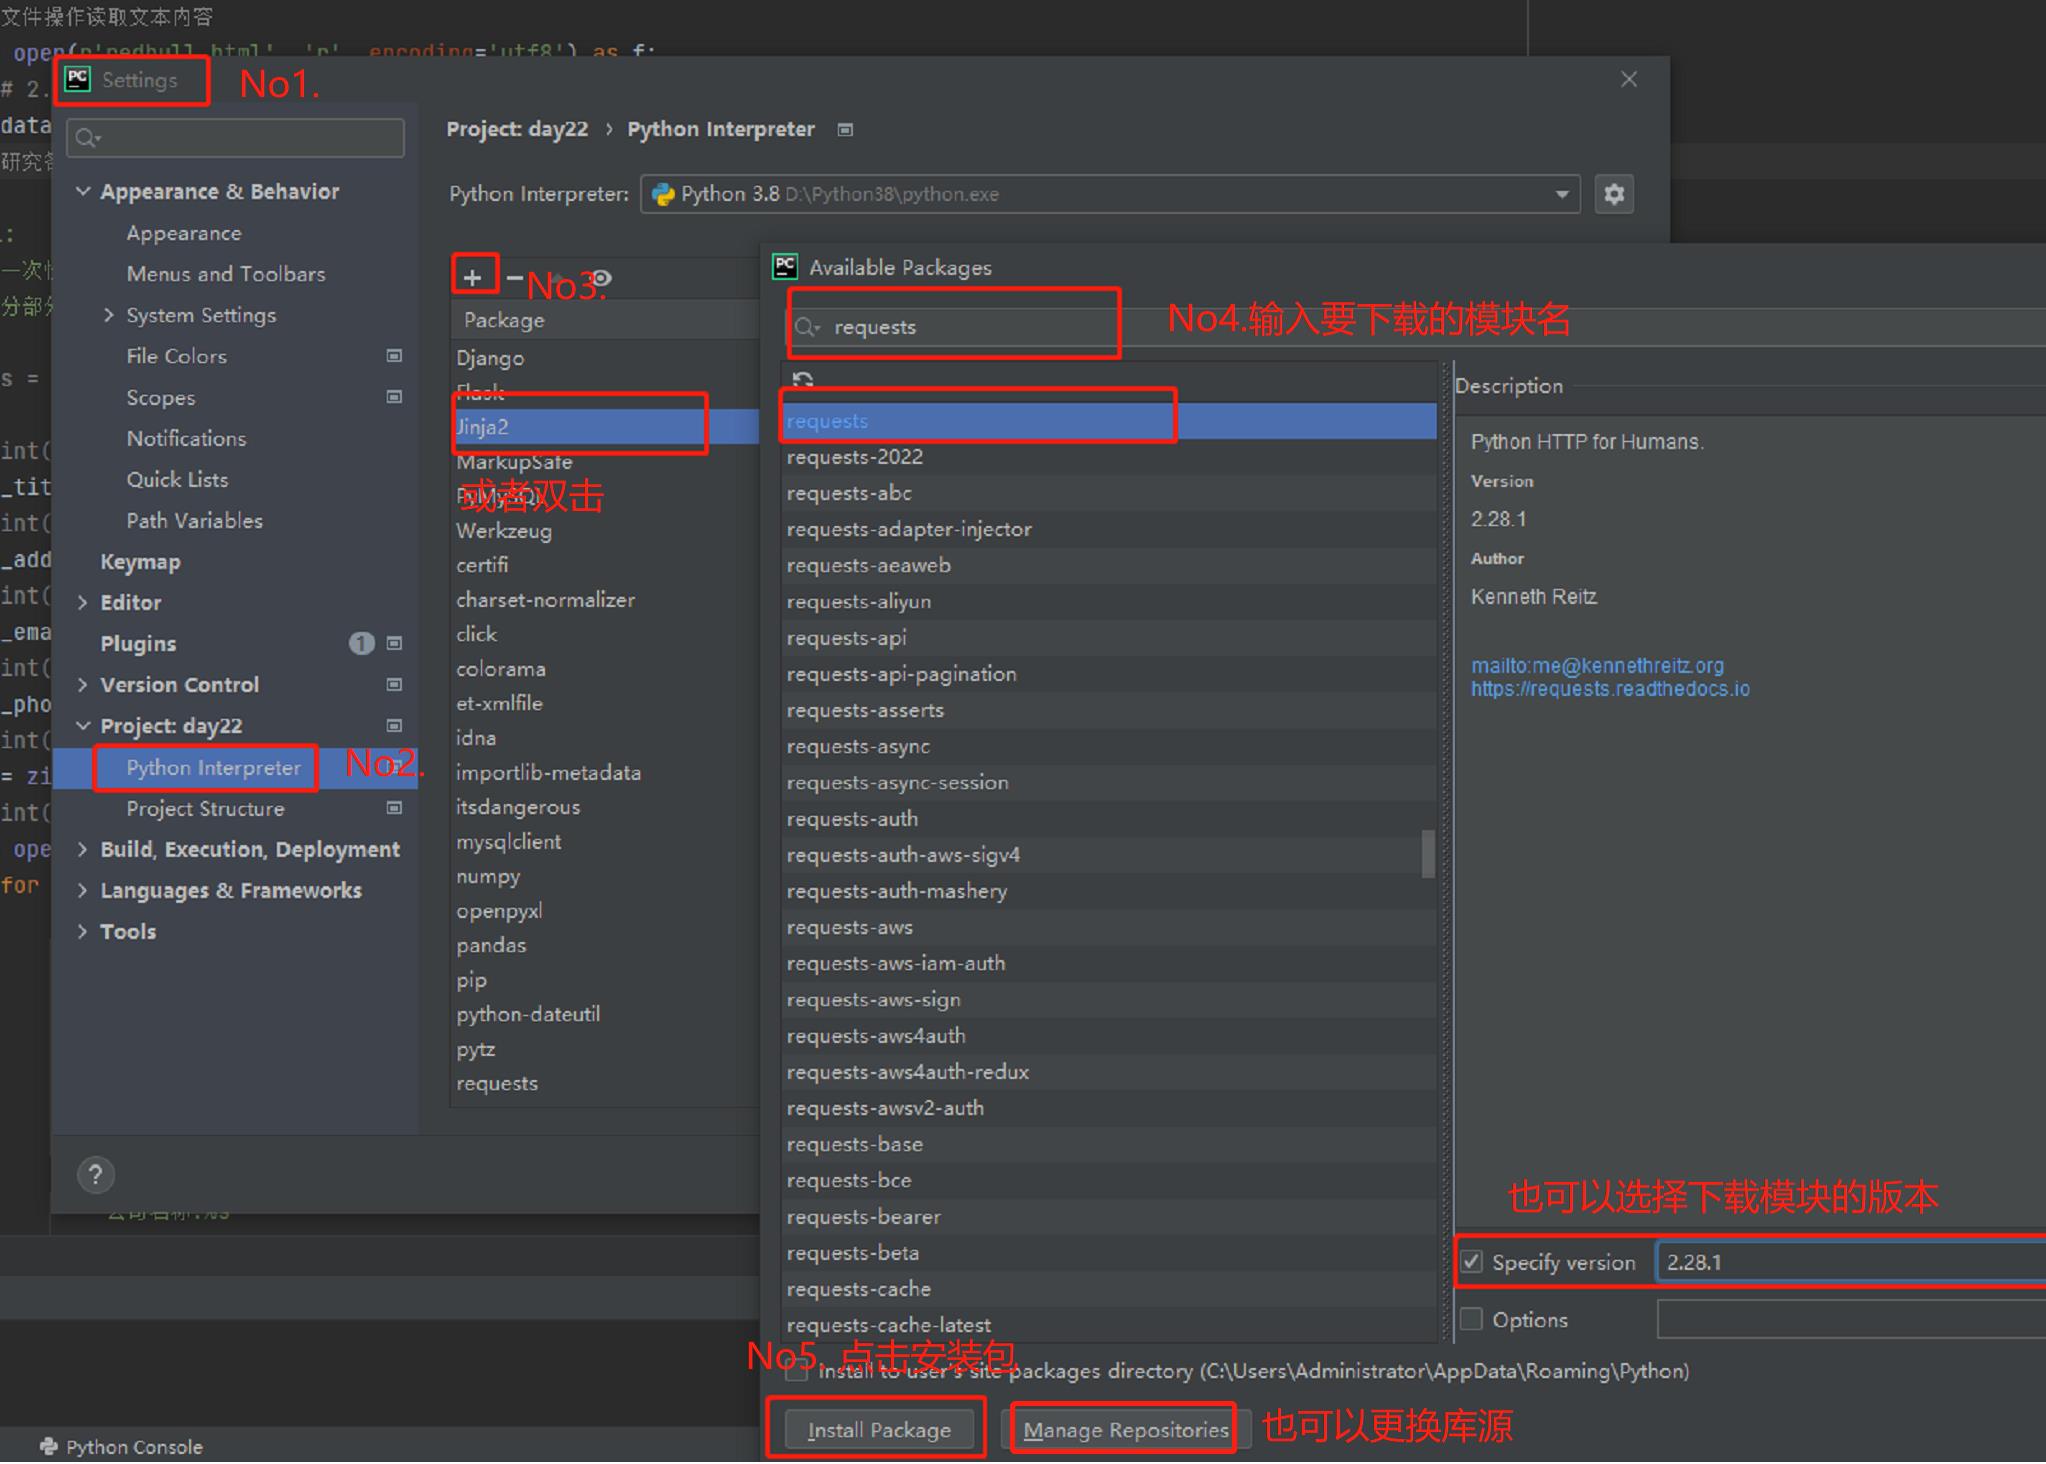Viewport: 2046px width, 1464px height.
Task: Select Menus and Toolbars settings item
Action: point(226,274)
